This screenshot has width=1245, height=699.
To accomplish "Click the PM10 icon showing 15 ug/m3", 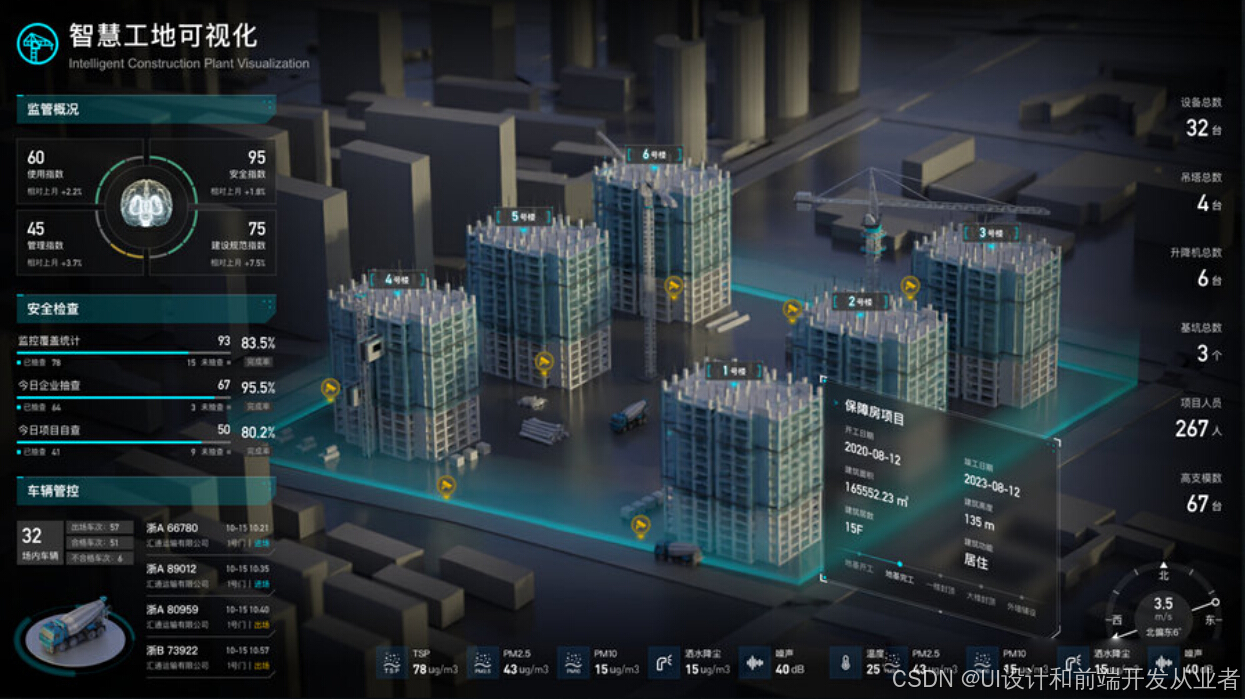I will pyautogui.click(x=574, y=661).
